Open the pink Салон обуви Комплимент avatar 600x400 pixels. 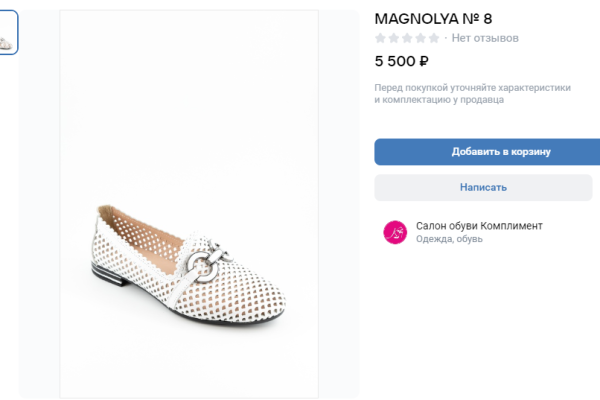click(395, 232)
